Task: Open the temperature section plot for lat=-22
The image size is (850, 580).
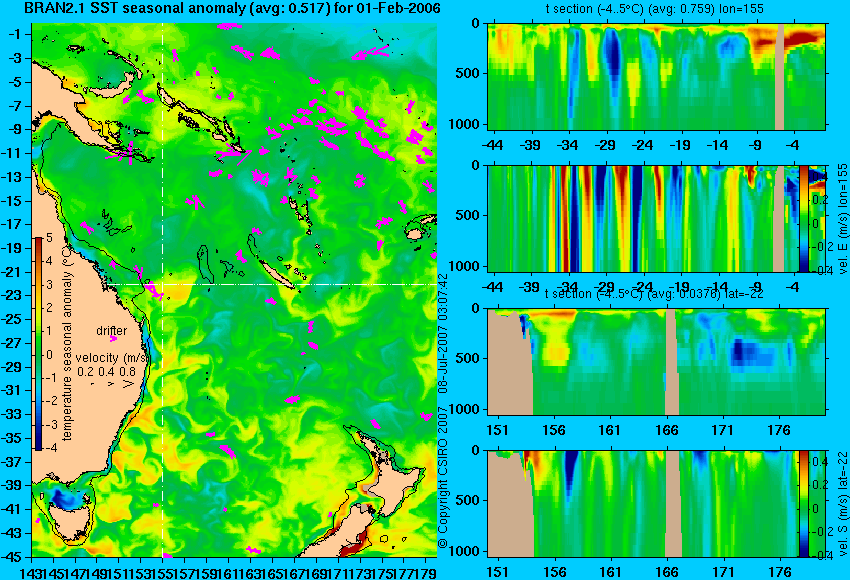Action: [656, 362]
